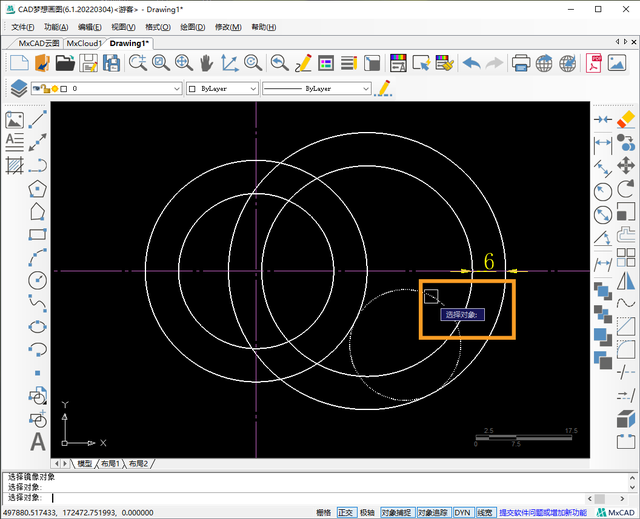Viewport: 640px width, 519px height.
Task: Select the large text A tool
Action: tap(38, 441)
